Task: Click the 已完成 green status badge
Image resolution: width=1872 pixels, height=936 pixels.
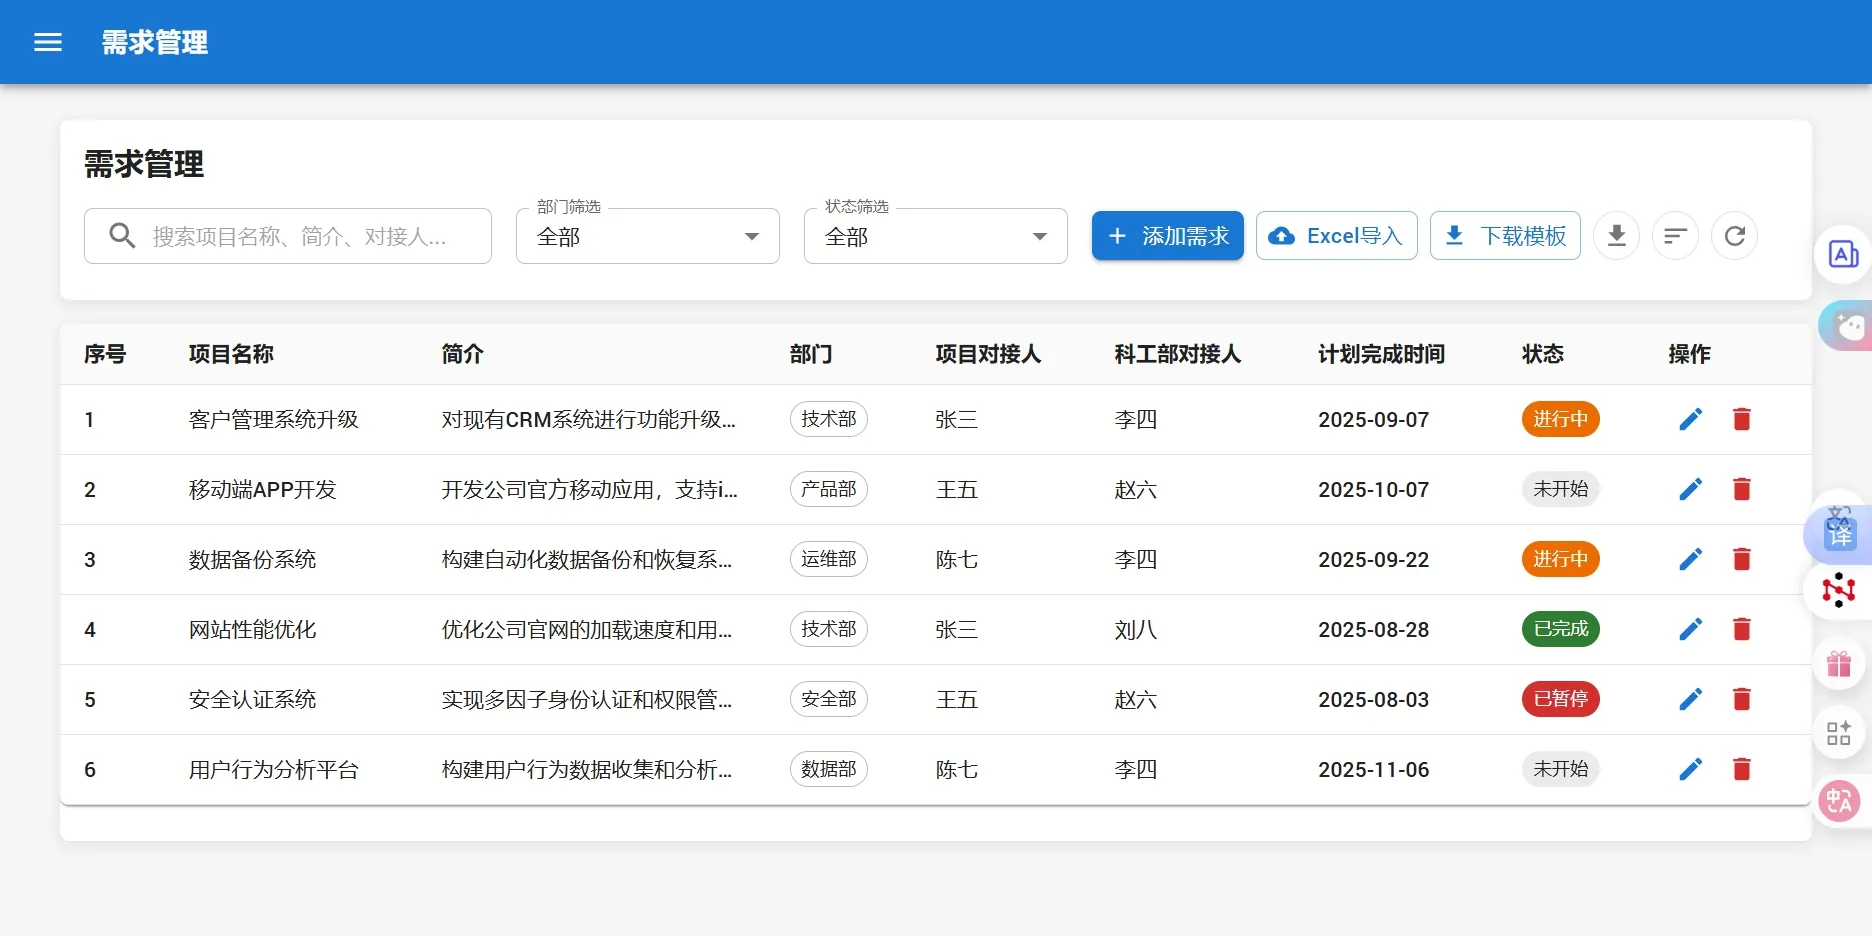Action: click(1560, 629)
